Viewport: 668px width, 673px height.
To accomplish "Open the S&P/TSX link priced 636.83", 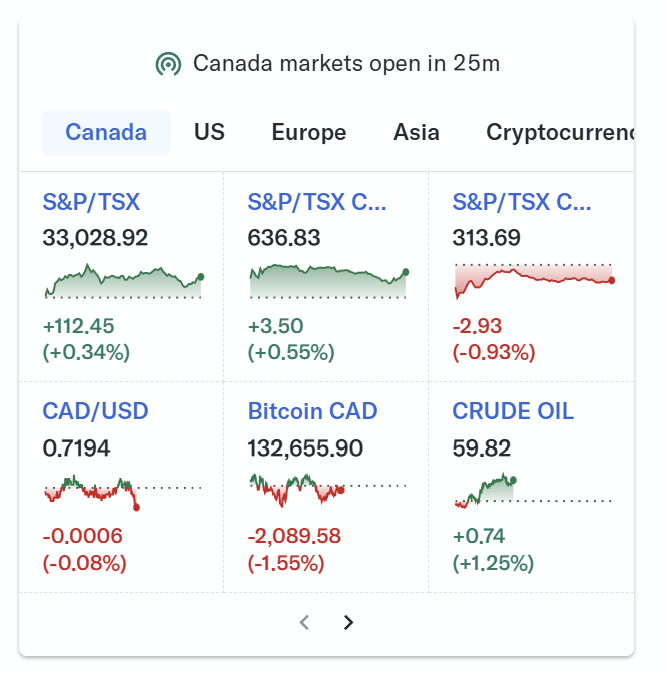I will 316,202.
